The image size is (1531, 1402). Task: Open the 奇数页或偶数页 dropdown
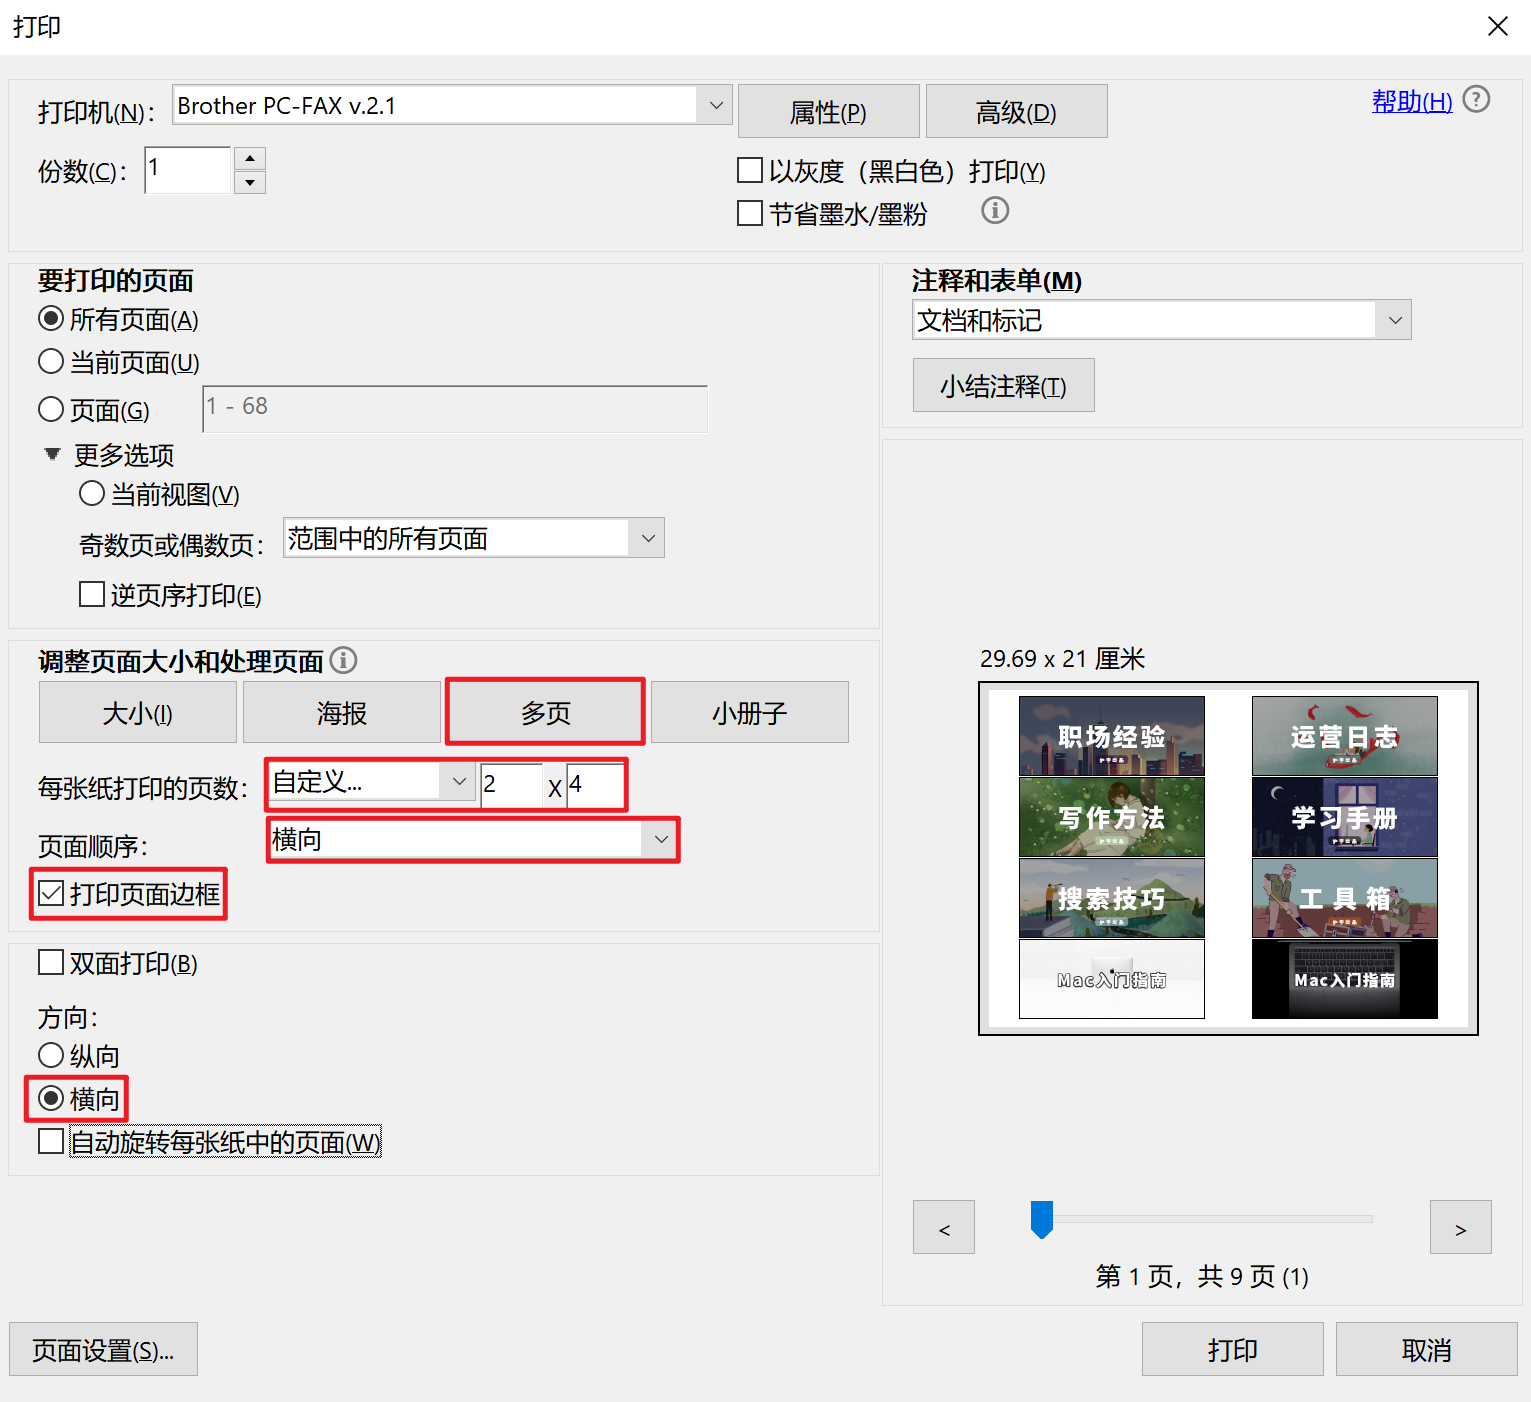point(647,538)
